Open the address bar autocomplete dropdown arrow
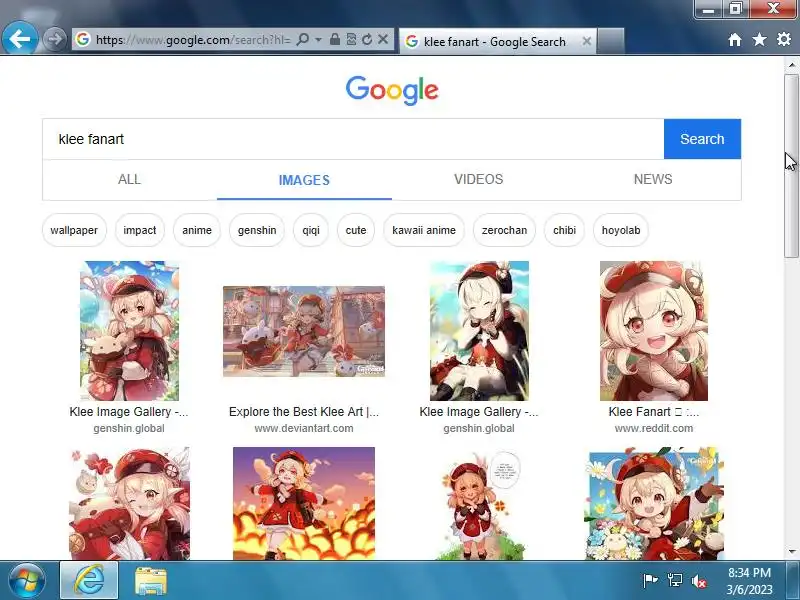The image size is (800, 600). coord(318,39)
